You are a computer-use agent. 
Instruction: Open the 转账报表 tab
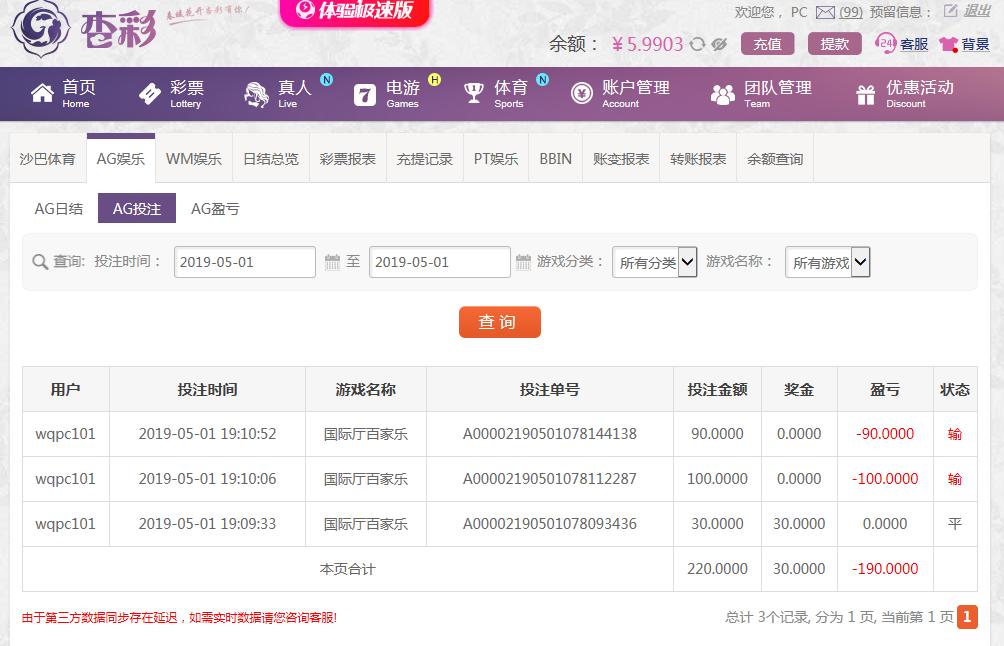click(x=698, y=159)
